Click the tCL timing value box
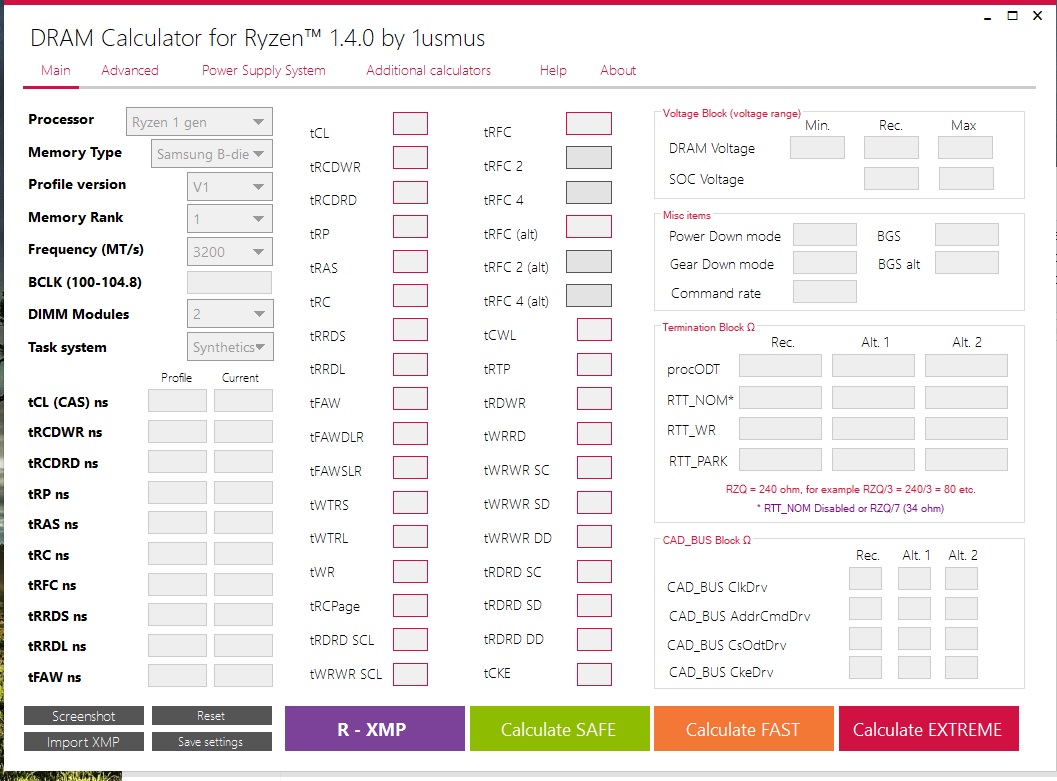Screen dimensions: 1057x781 [x=411, y=124]
